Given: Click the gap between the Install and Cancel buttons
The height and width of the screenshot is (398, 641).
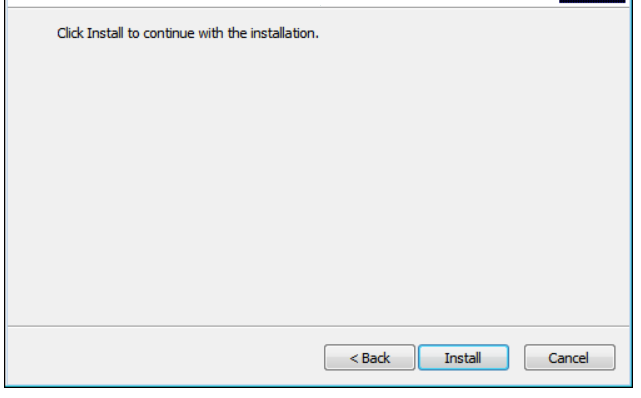Looking at the screenshot, I should coord(517,358).
